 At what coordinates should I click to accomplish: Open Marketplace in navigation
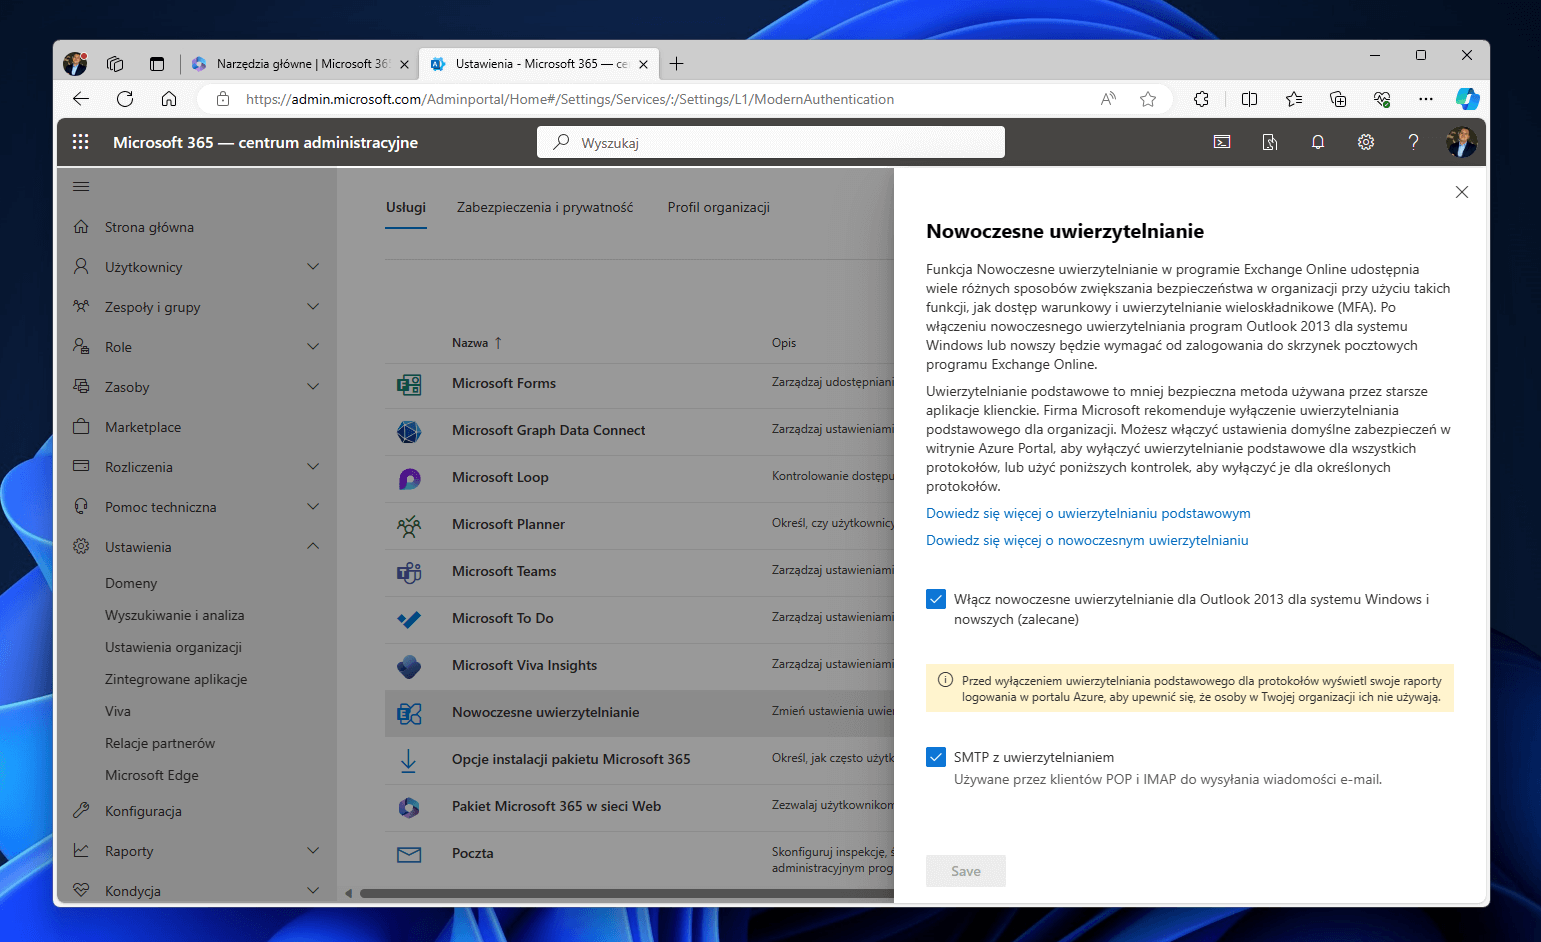(143, 427)
